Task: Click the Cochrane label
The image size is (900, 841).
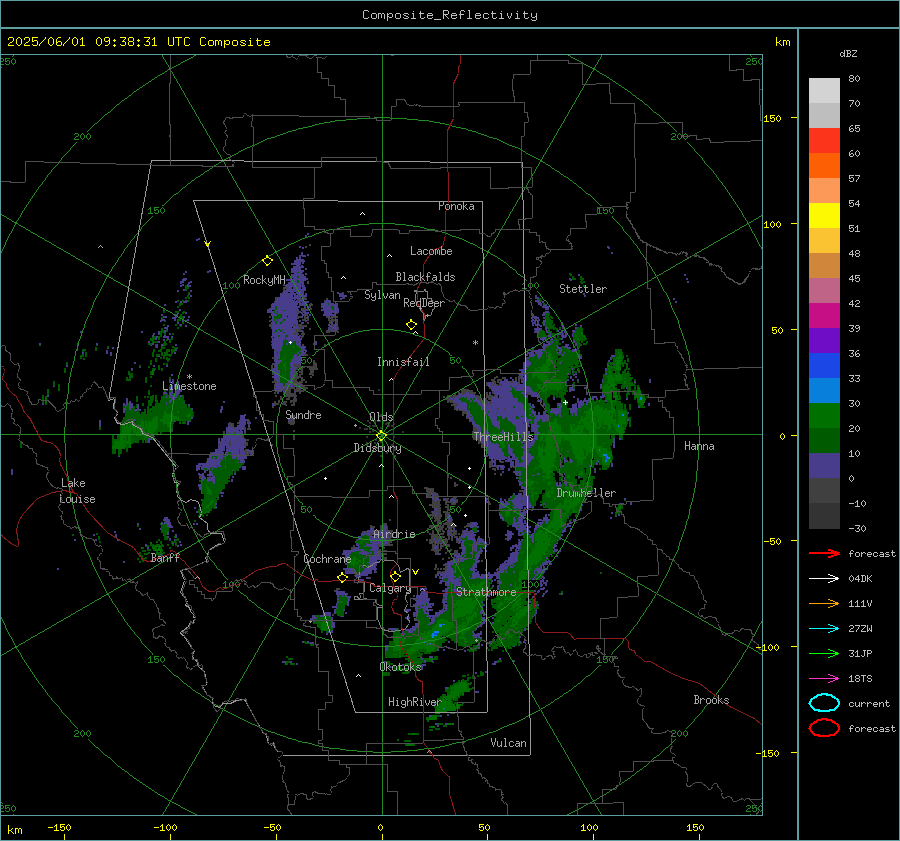Action: click(327, 559)
